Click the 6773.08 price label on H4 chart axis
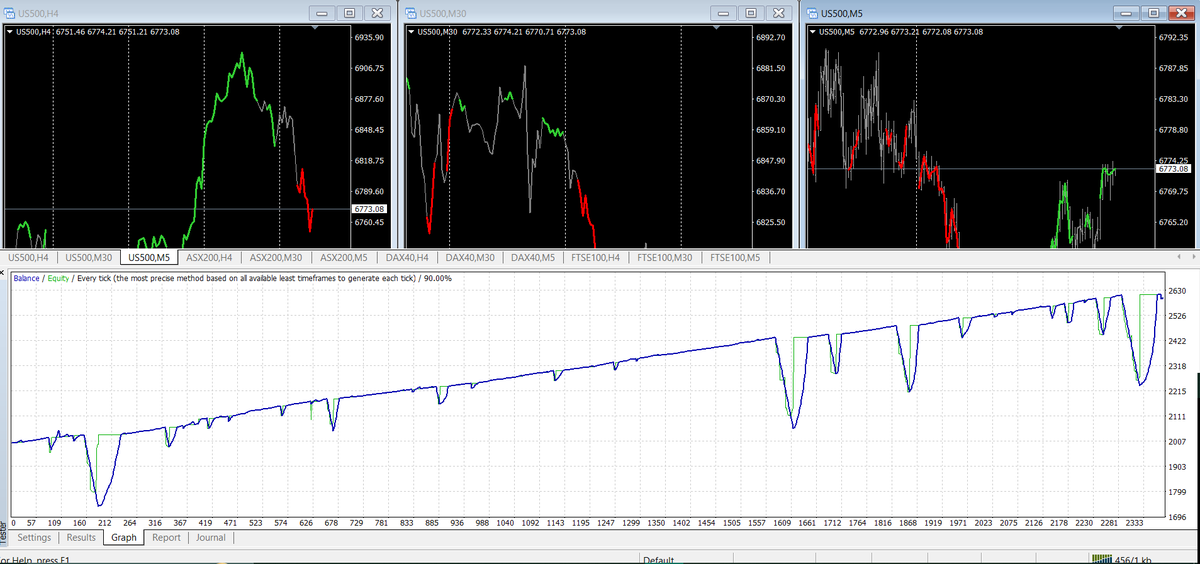The height and width of the screenshot is (564, 1200). (x=369, y=208)
